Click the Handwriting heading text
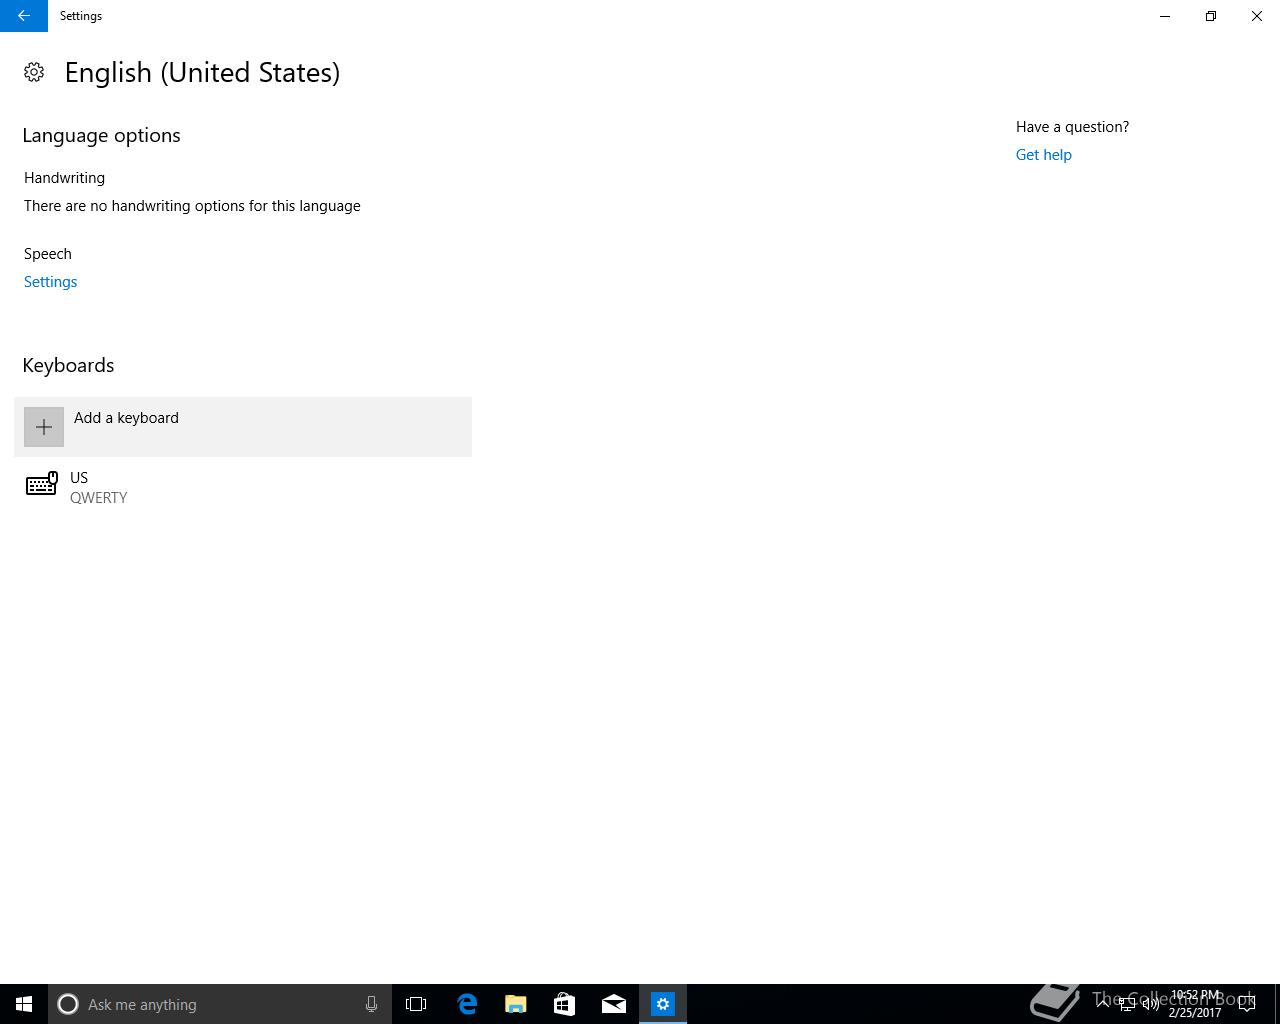 pos(64,178)
